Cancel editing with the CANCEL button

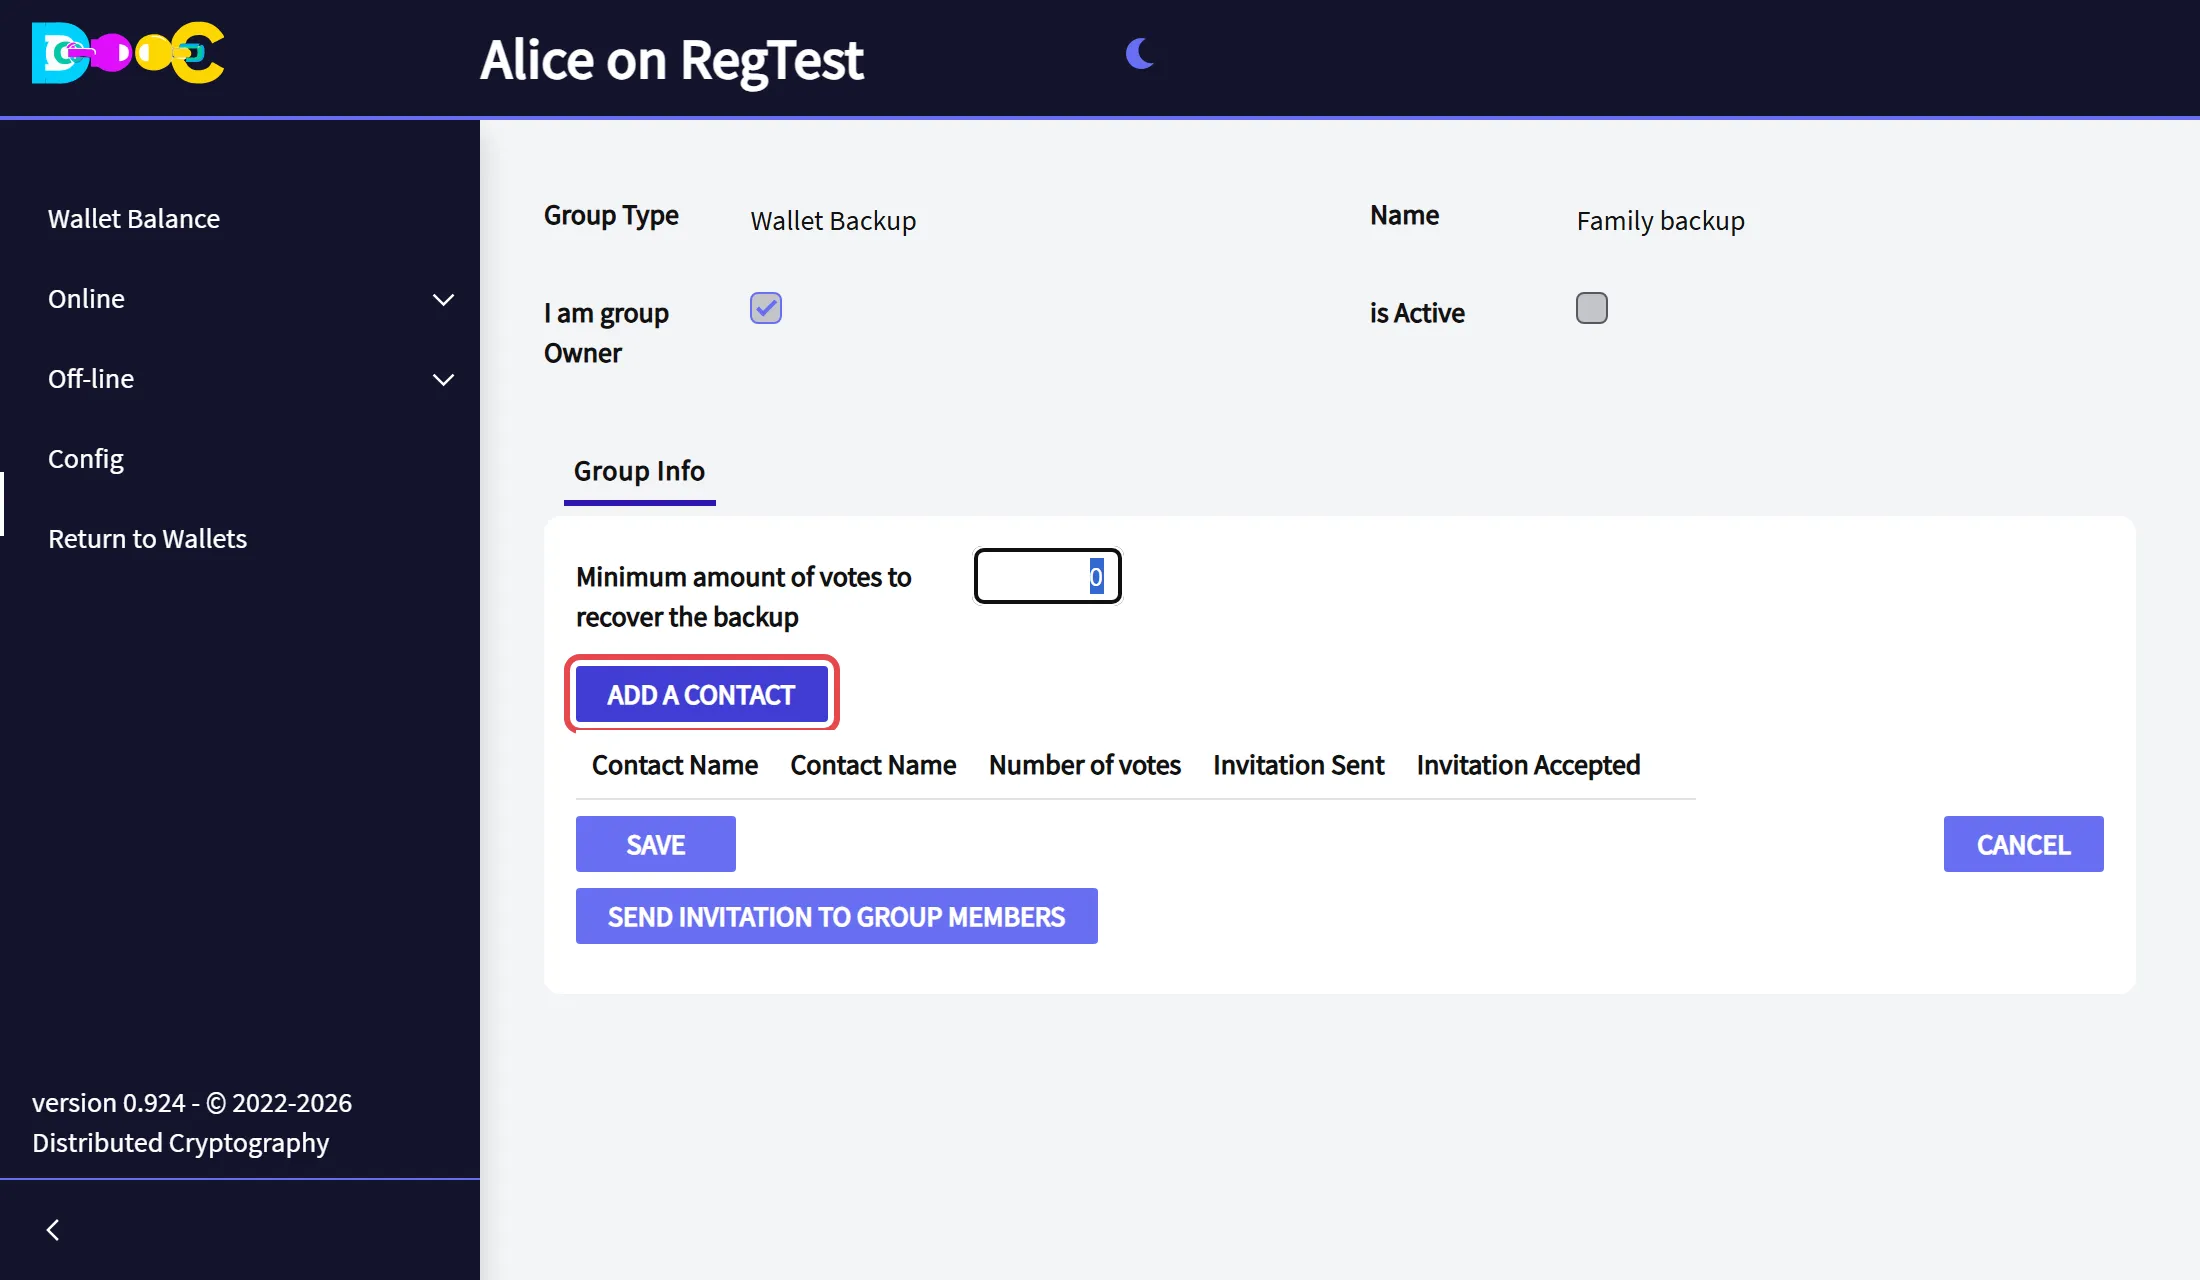(x=2024, y=844)
